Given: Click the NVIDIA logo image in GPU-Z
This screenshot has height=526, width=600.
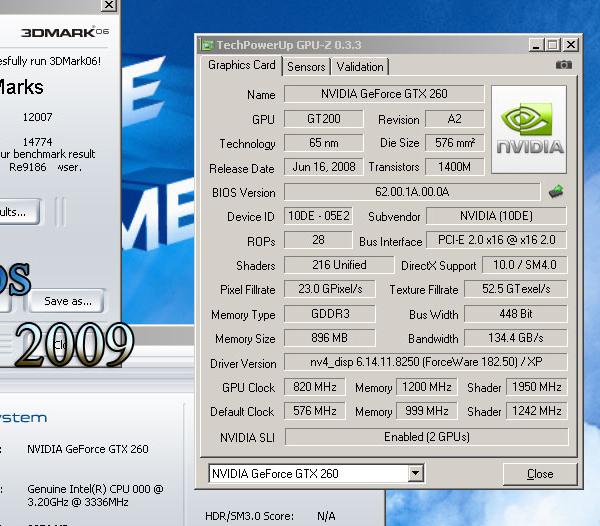Looking at the screenshot, I should tap(529, 129).
